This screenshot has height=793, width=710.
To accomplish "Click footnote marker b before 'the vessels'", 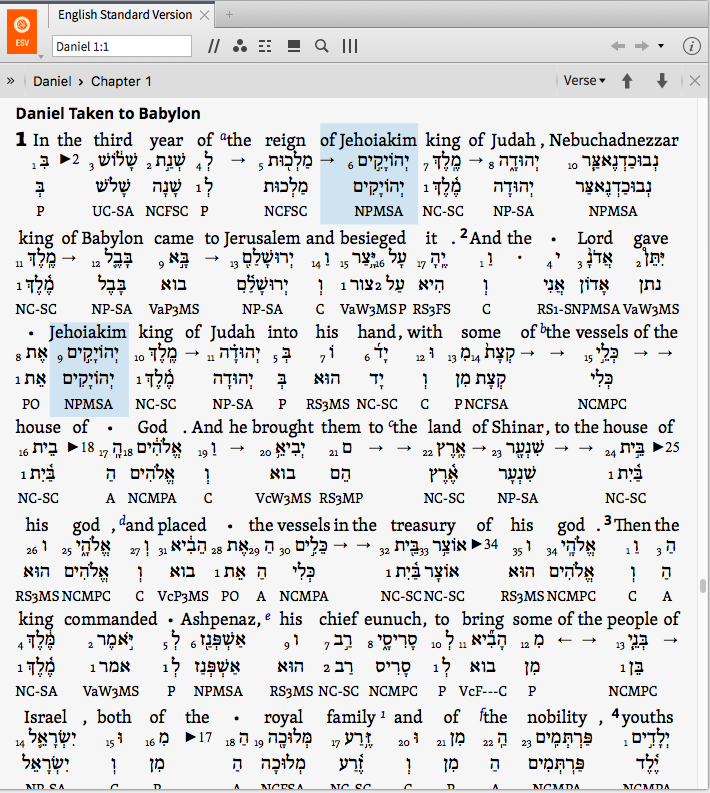I will [x=543, y=329].
